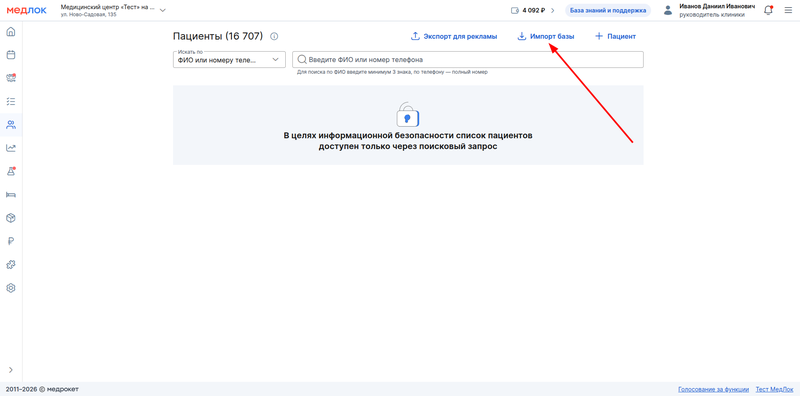The image size is (800, 396).
Task: Open balance details via arrow after 4 092 ₽
Action: [552, 10]
